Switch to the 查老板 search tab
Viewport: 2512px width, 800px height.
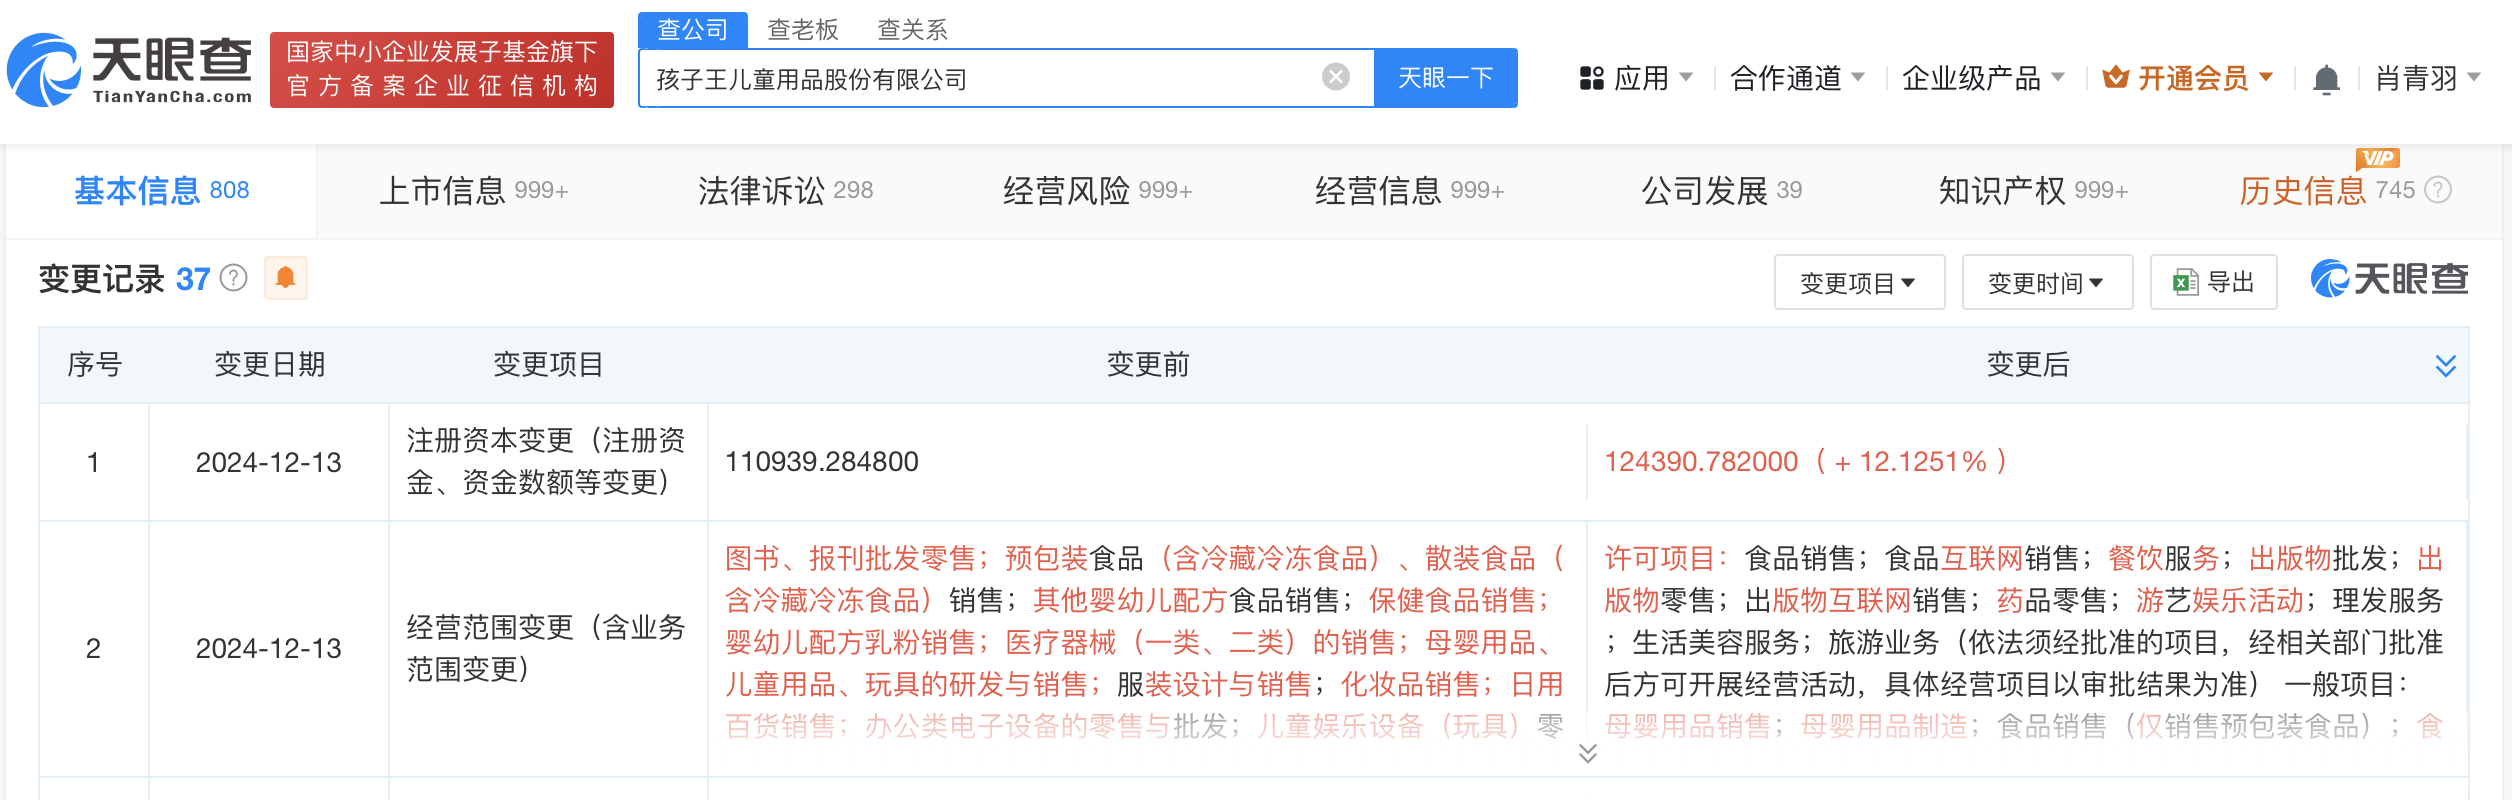(x=803, y=30)
